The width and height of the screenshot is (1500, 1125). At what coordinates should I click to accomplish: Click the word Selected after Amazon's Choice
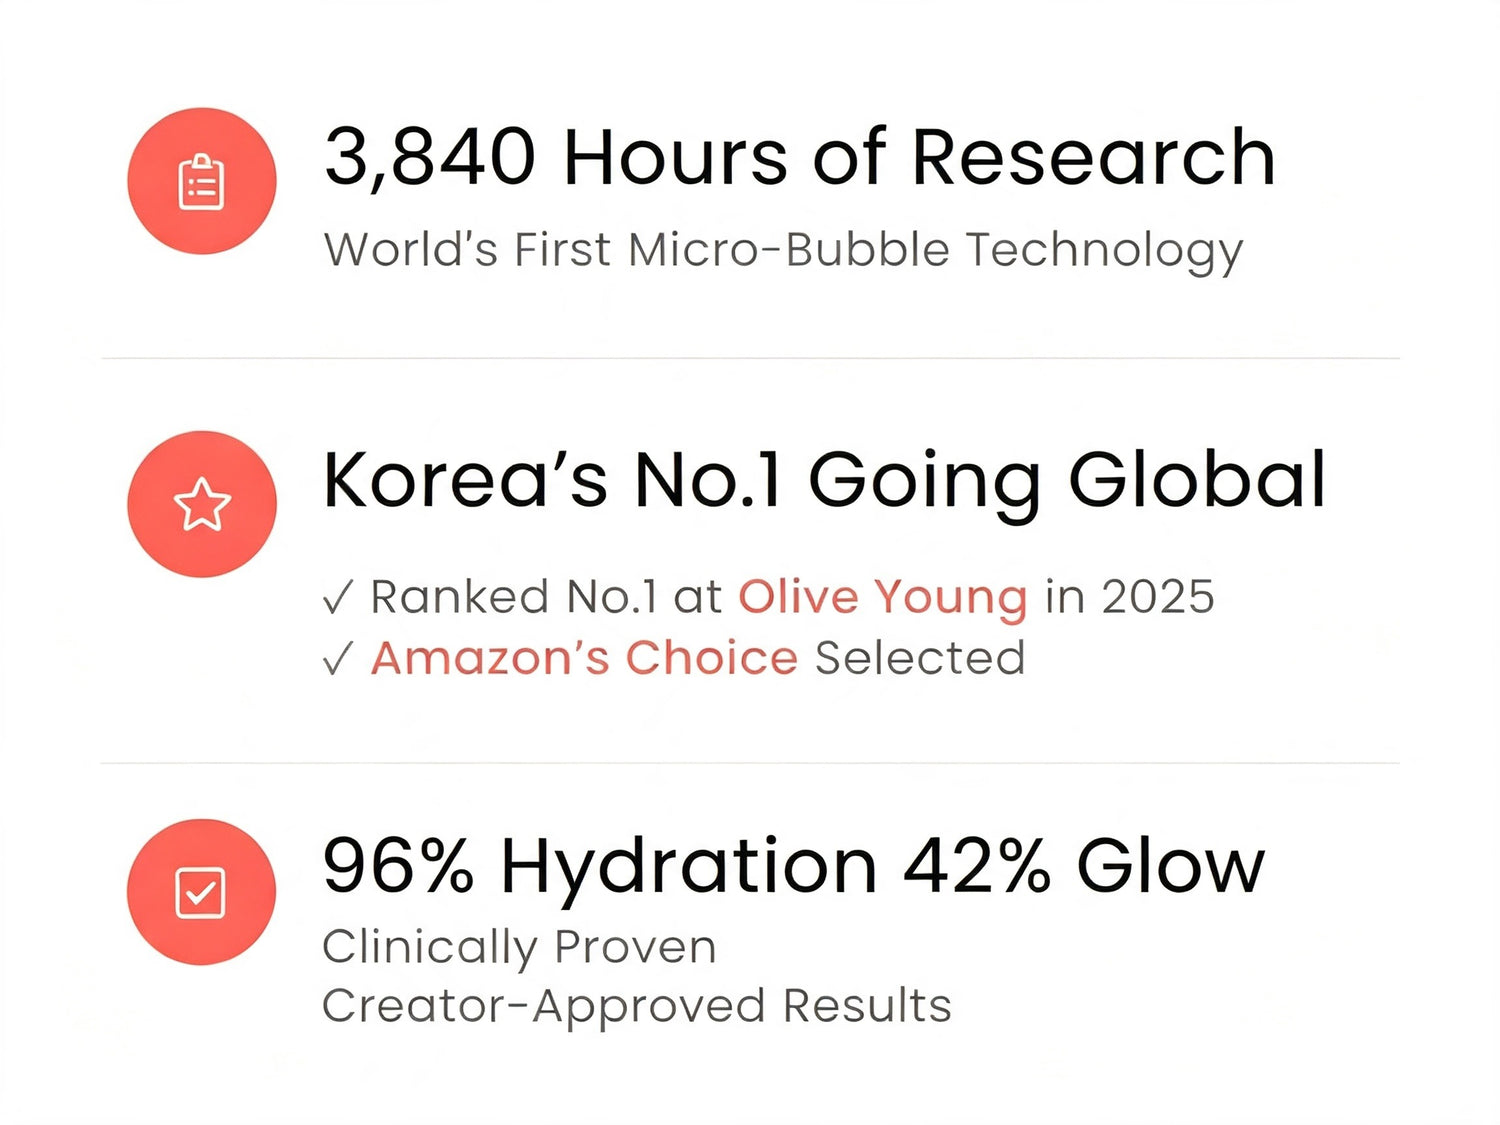(920, 658)
